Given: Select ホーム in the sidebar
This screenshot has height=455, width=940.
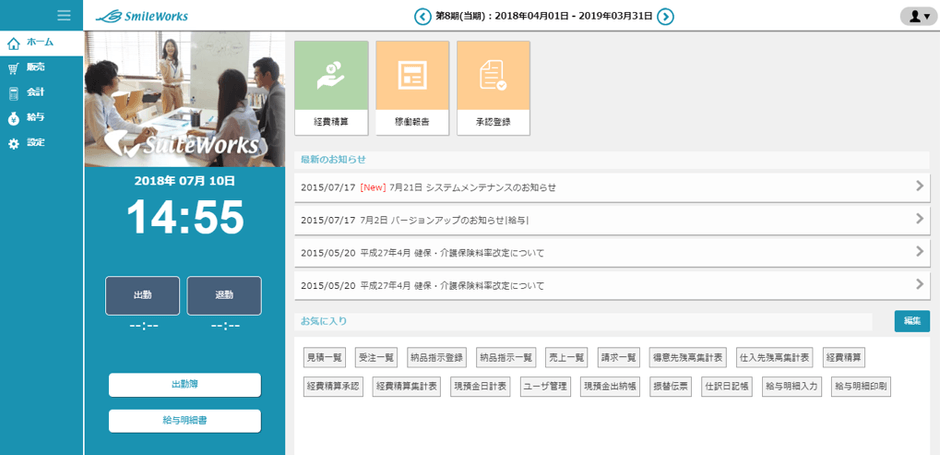Looking at the screenshot, I should [40, 42].
